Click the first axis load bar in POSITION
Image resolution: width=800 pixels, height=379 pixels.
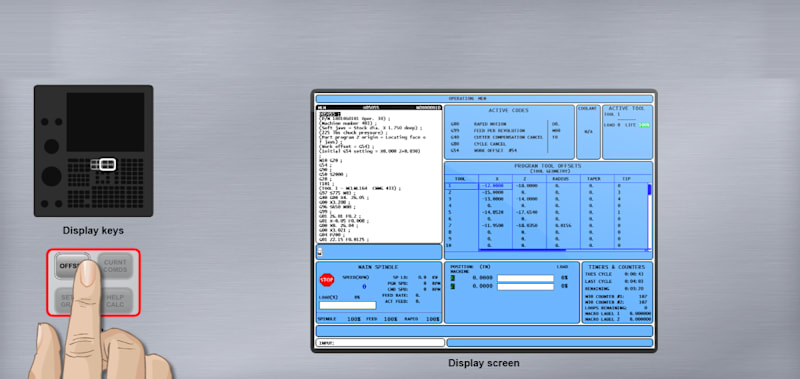(526, 279)
